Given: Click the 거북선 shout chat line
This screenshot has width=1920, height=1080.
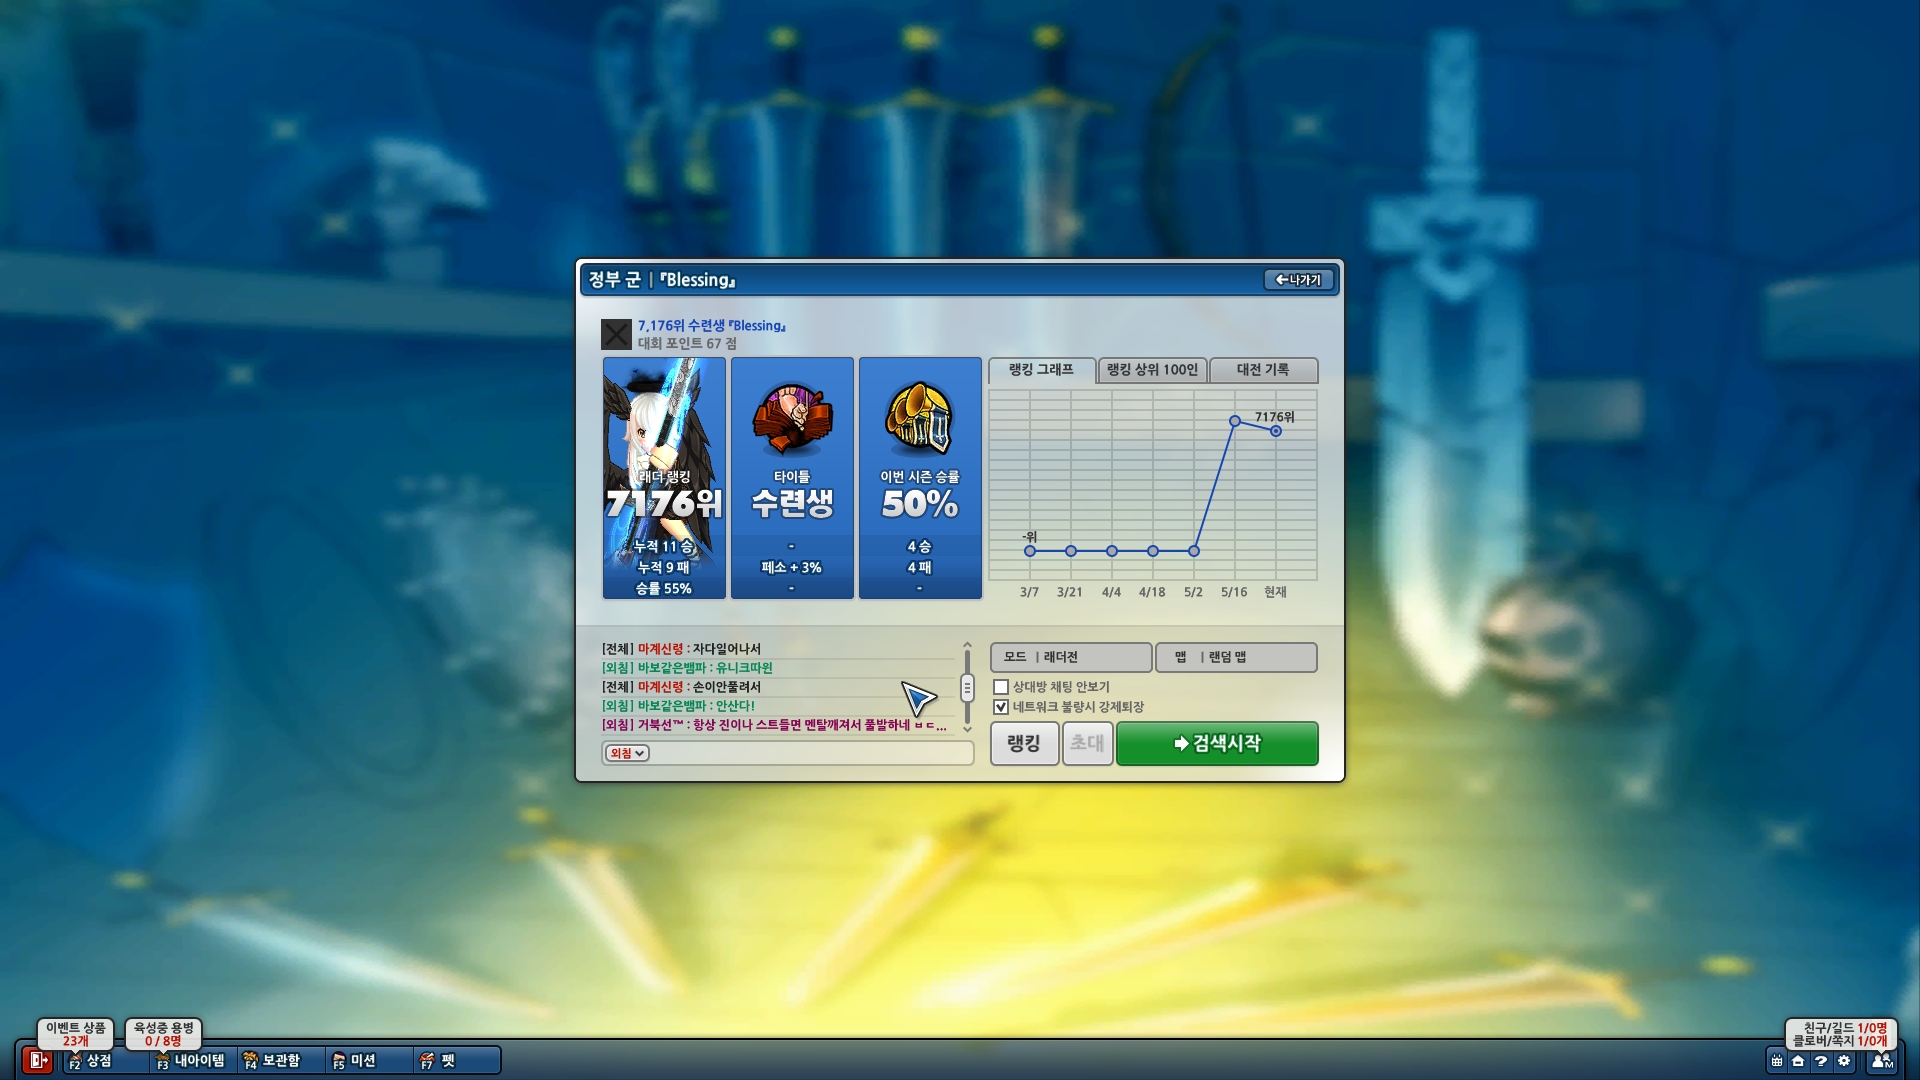Looking at the screenshot, I should coord(774,725).
